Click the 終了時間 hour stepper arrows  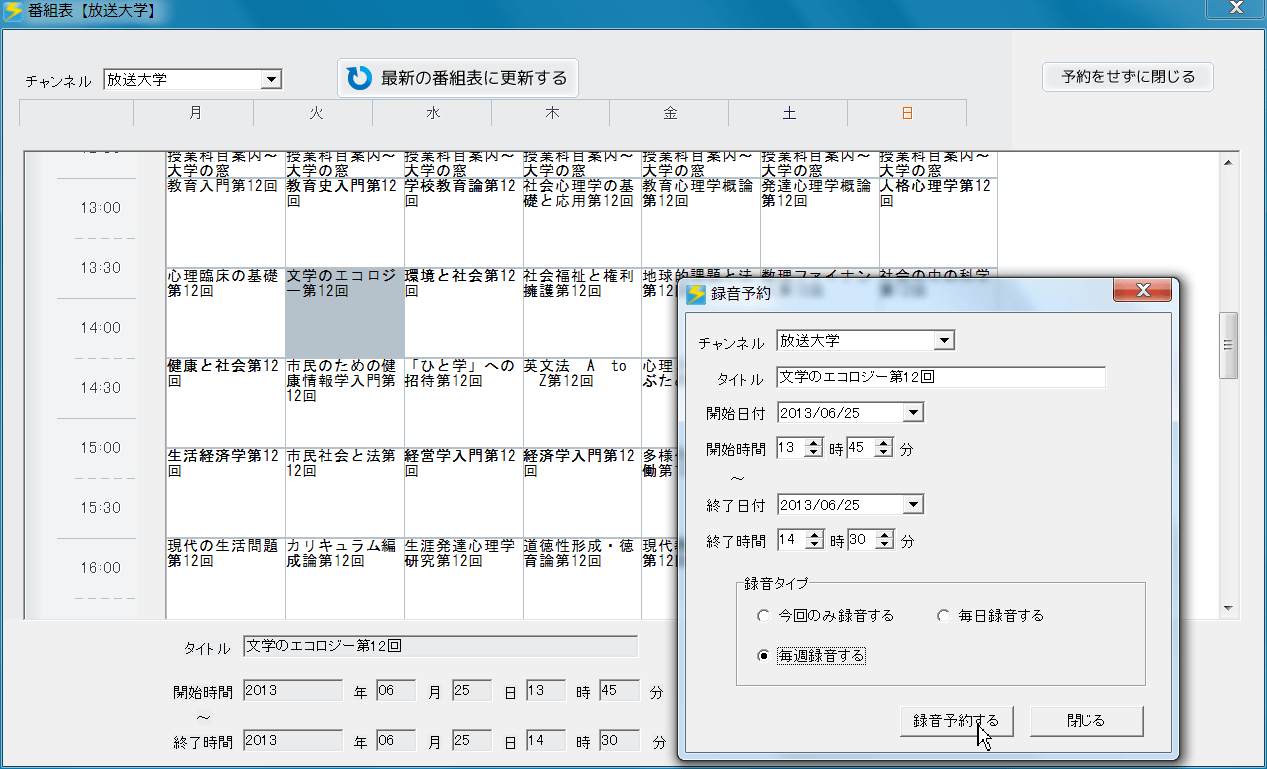(814, 541)
